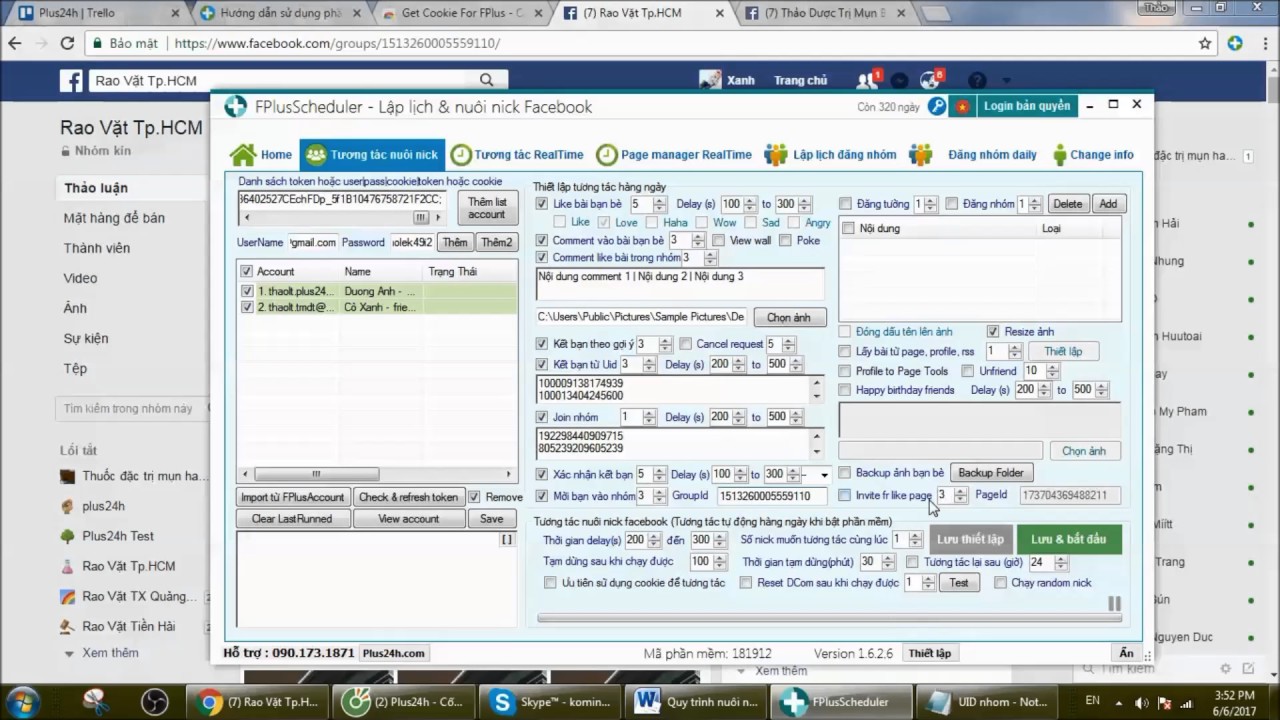
Task: Open Thành viên in Facebook group menu
Action: 97,248
